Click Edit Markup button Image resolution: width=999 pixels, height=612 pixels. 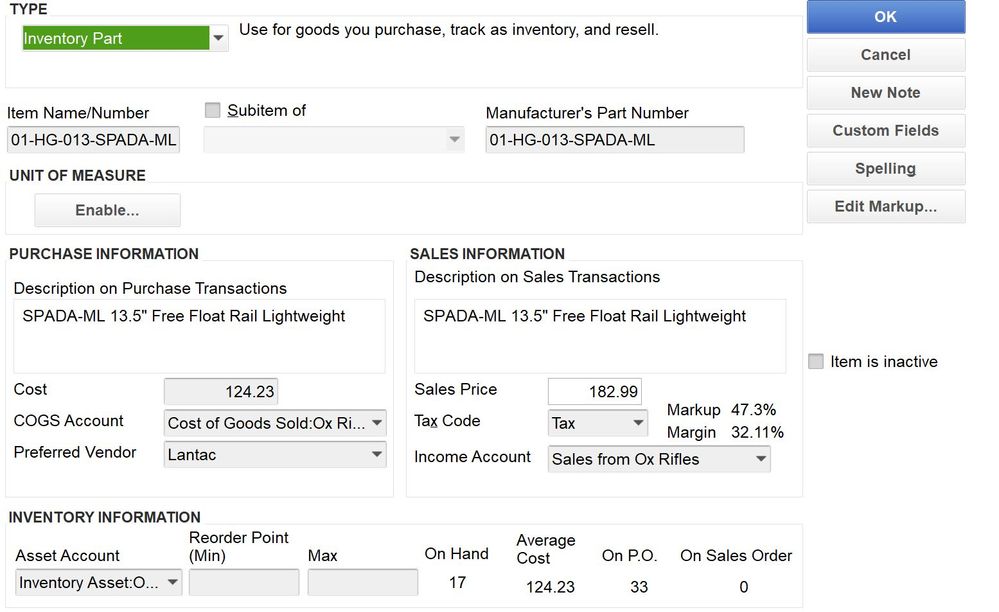(x=885, y=207)
